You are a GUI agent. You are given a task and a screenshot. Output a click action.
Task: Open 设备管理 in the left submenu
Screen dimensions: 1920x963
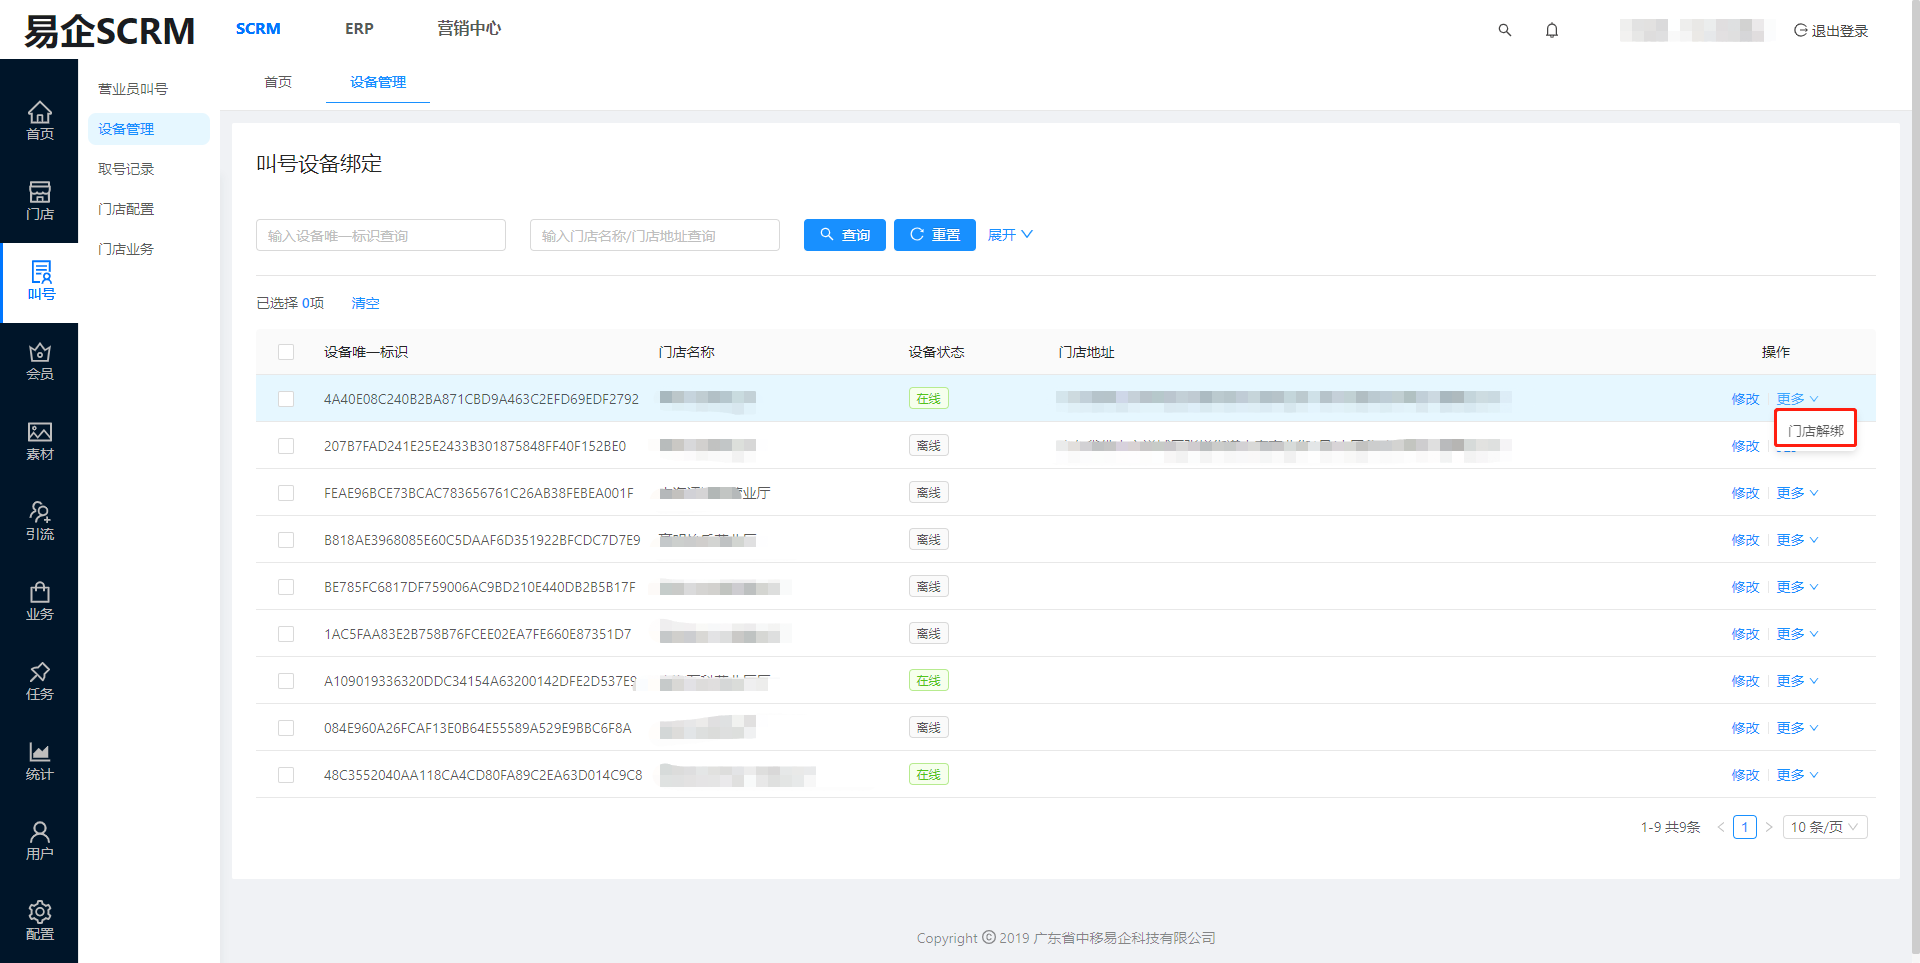149,129
